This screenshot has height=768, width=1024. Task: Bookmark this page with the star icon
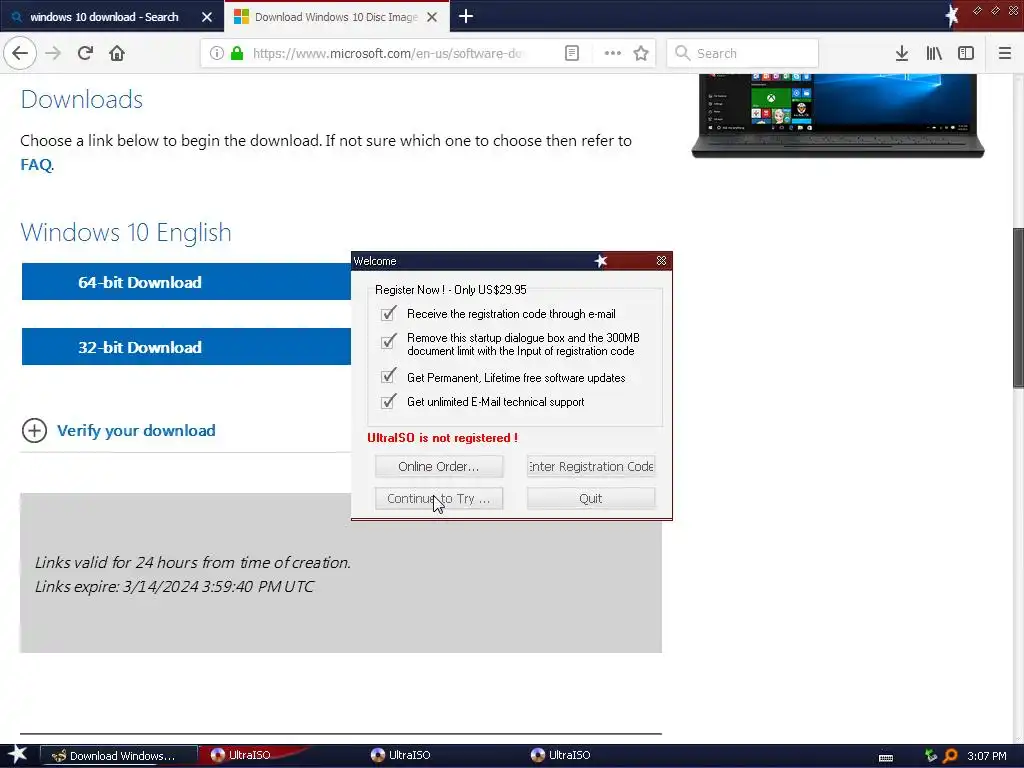click(x=641, y=53)
